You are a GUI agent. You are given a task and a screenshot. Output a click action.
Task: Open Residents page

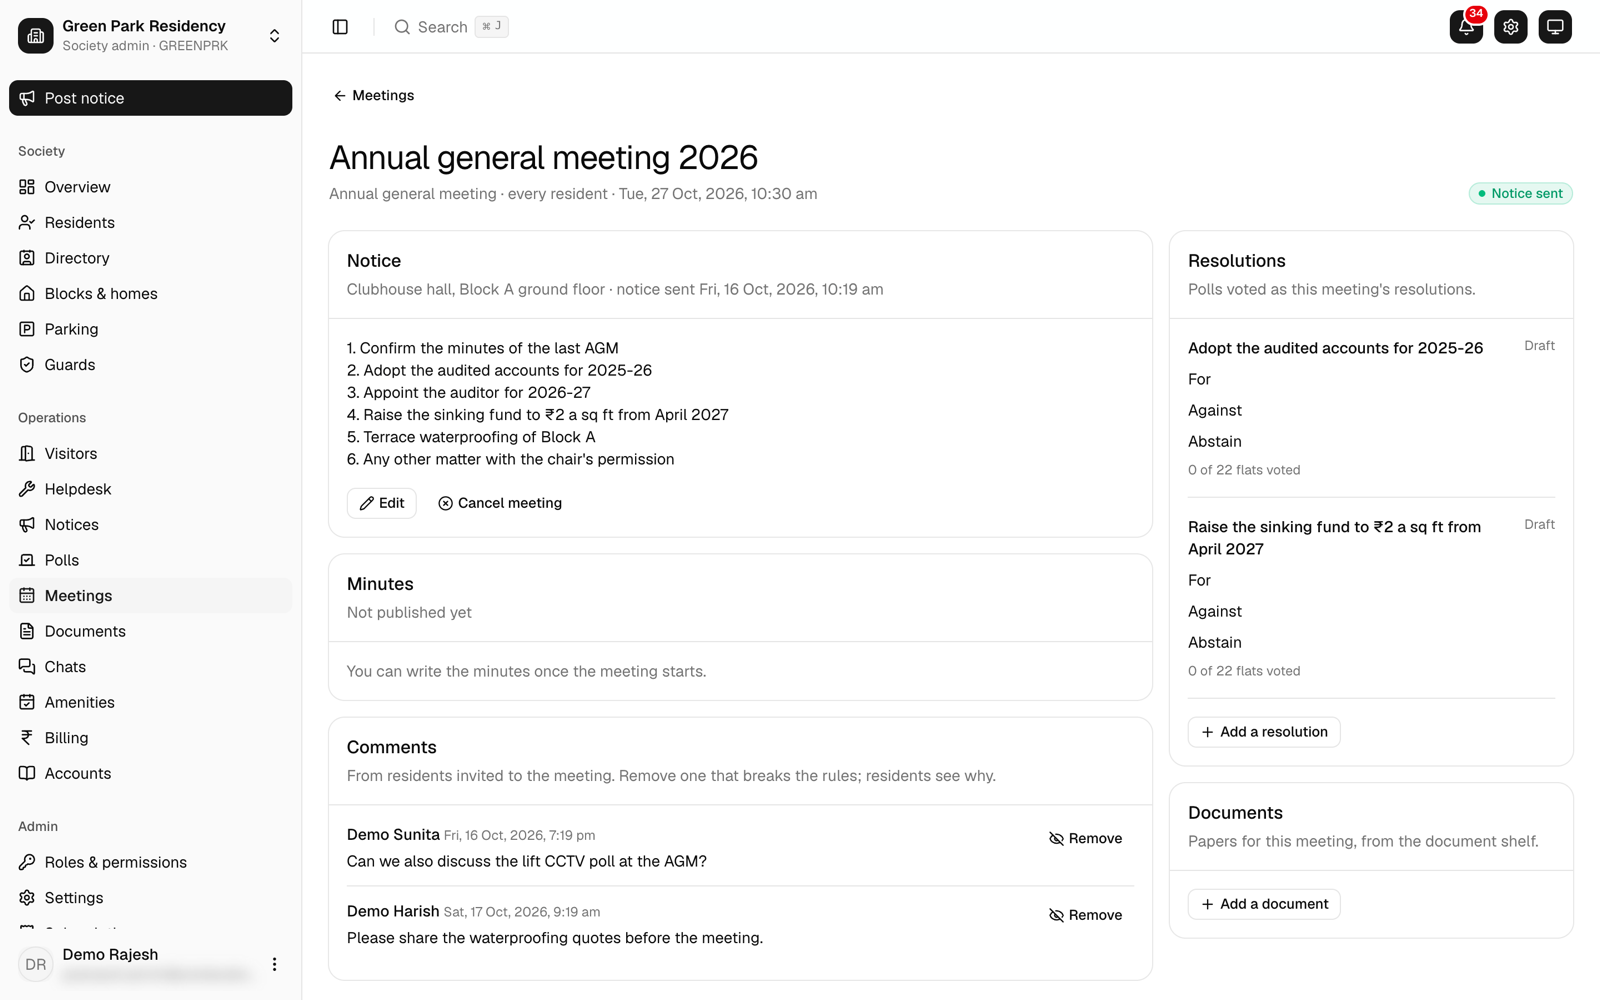(x=150, y=222)
